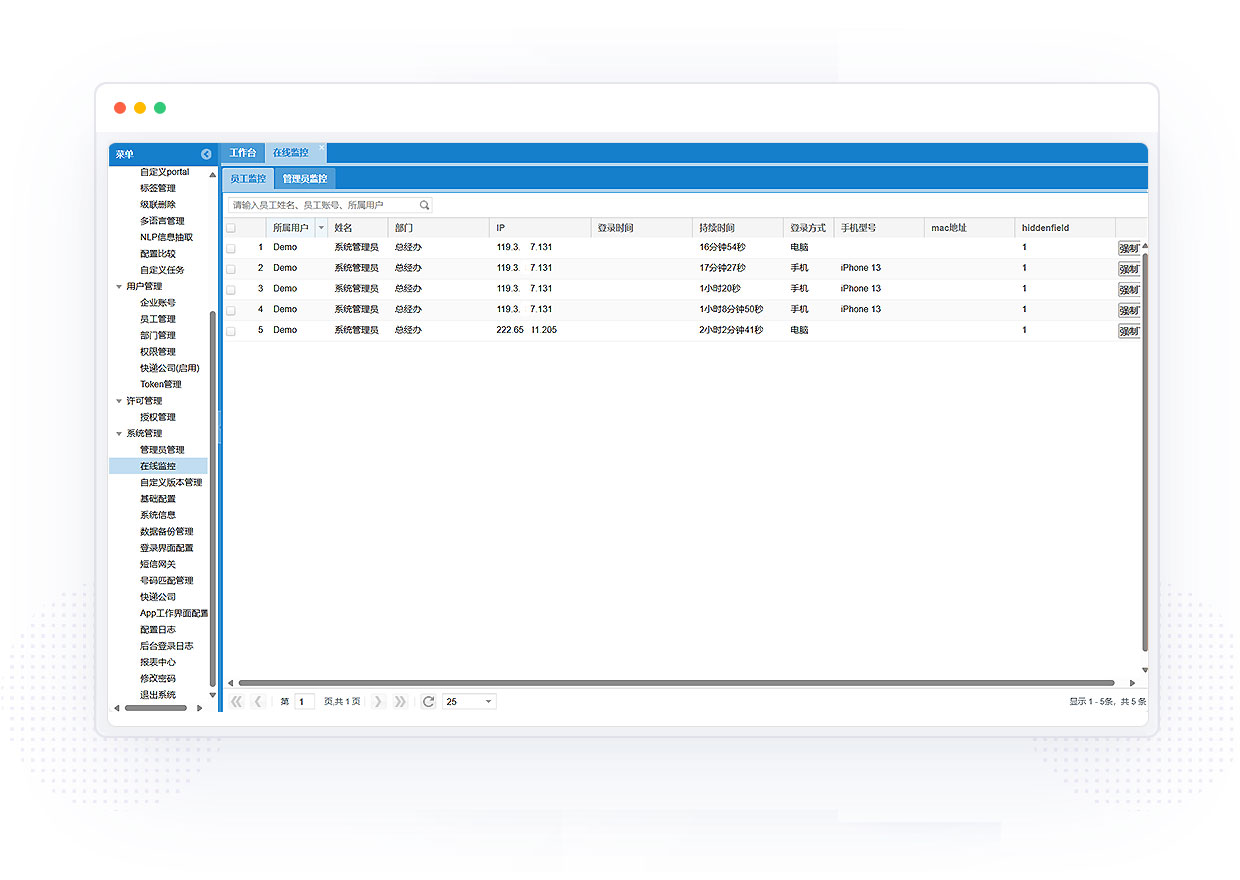Open NLP信息抽取 in the sidebar
Screen dimensions: 1240x880
coord(167,237)
